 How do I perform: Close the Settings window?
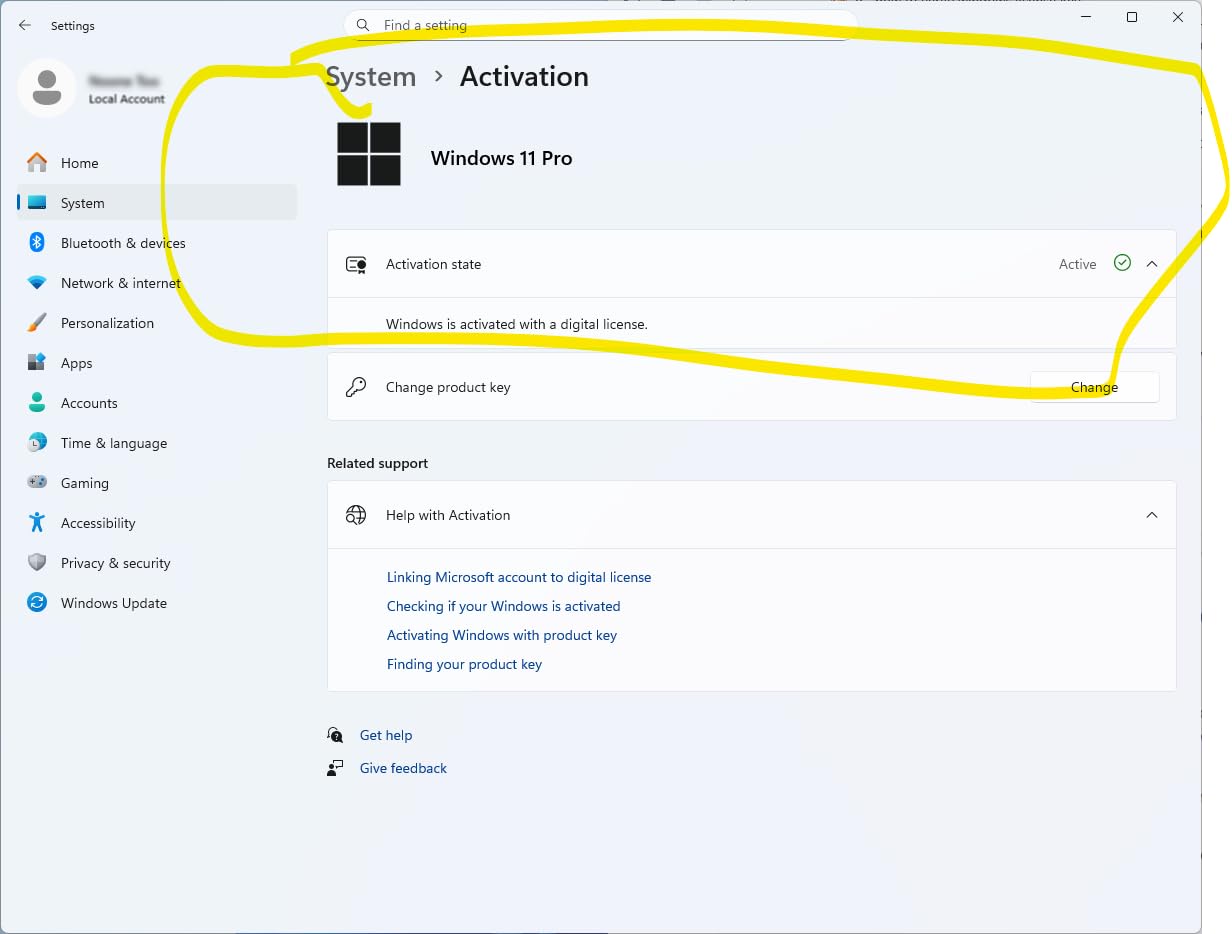1178,17
